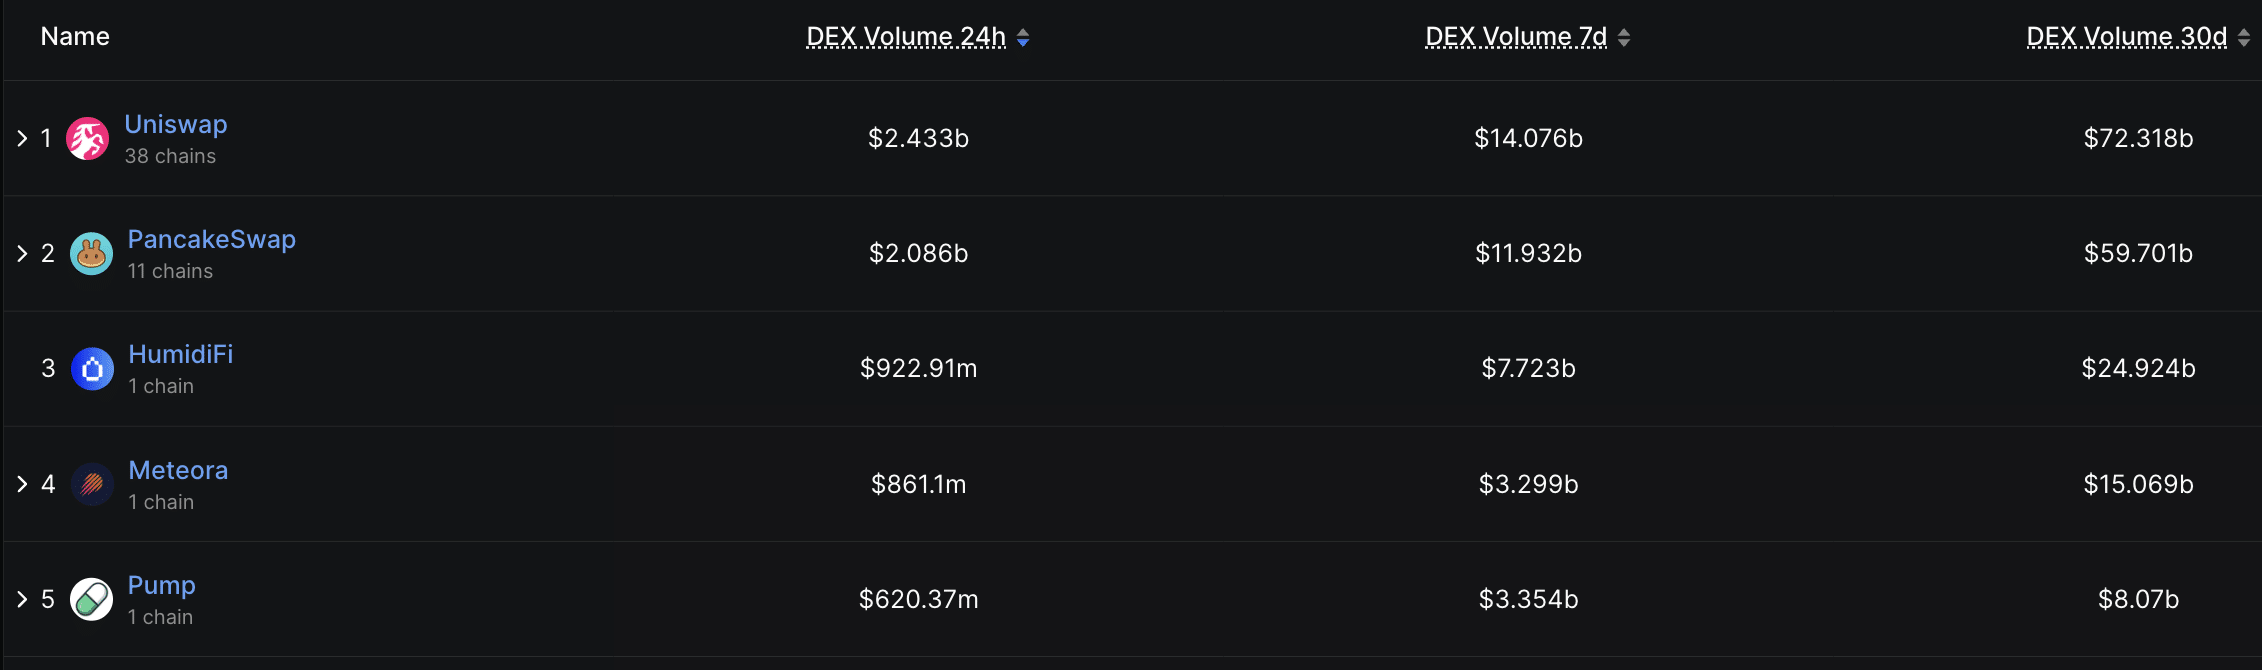This screenshot has height=670, width=2262.
Task: Sort by DEX Volume 30d column header
Action: coord(2126,37)
